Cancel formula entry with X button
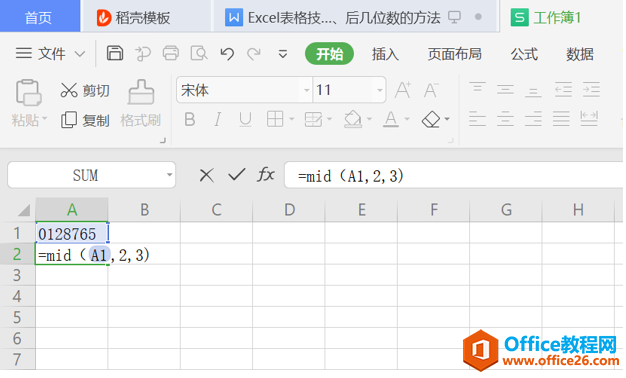This screenshot has height=378, width=626. click(x=206, y=175)
